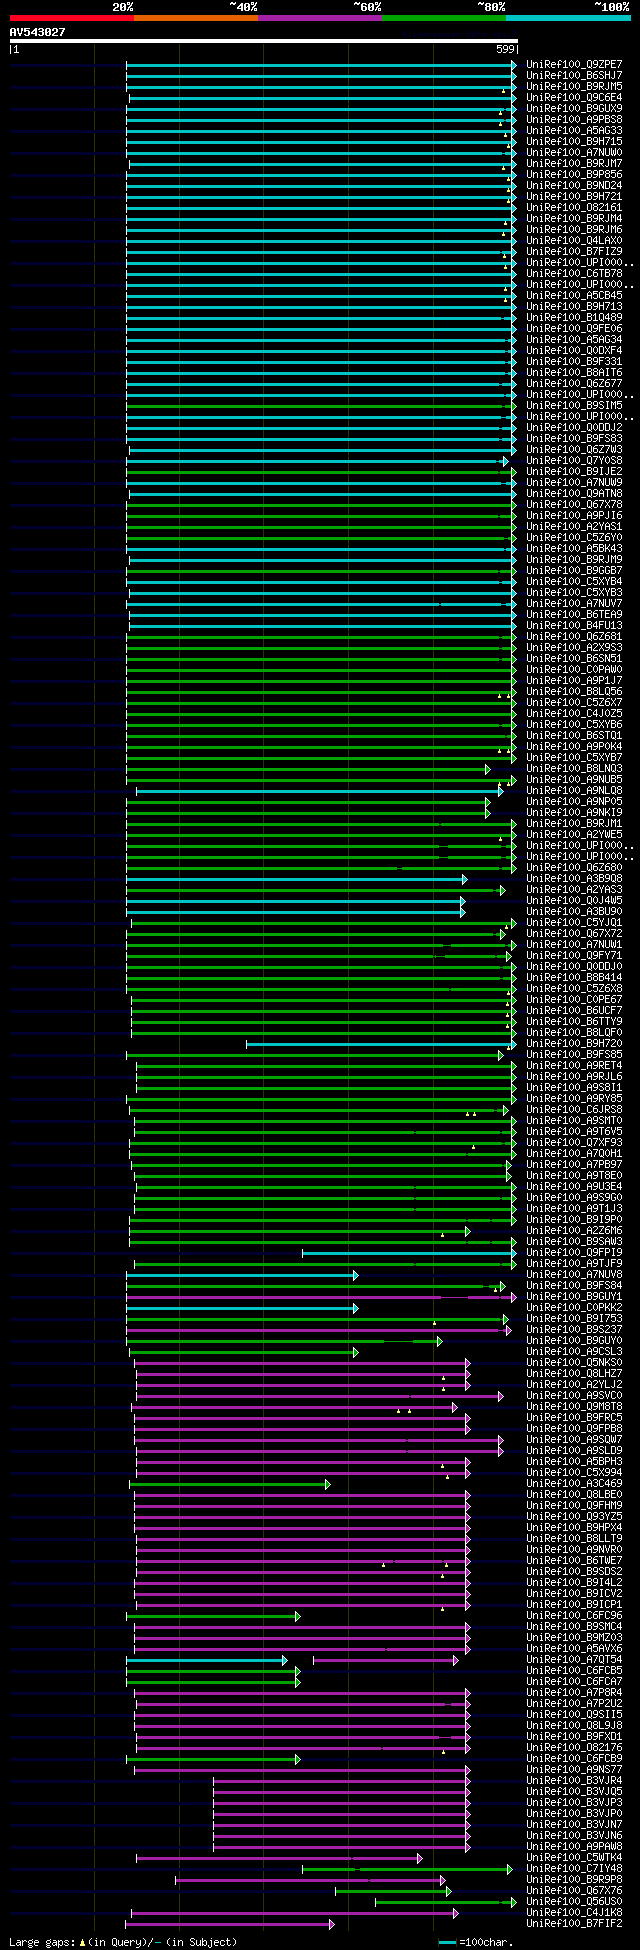Click the red 20% identity legend segment

tap(71, 17)
